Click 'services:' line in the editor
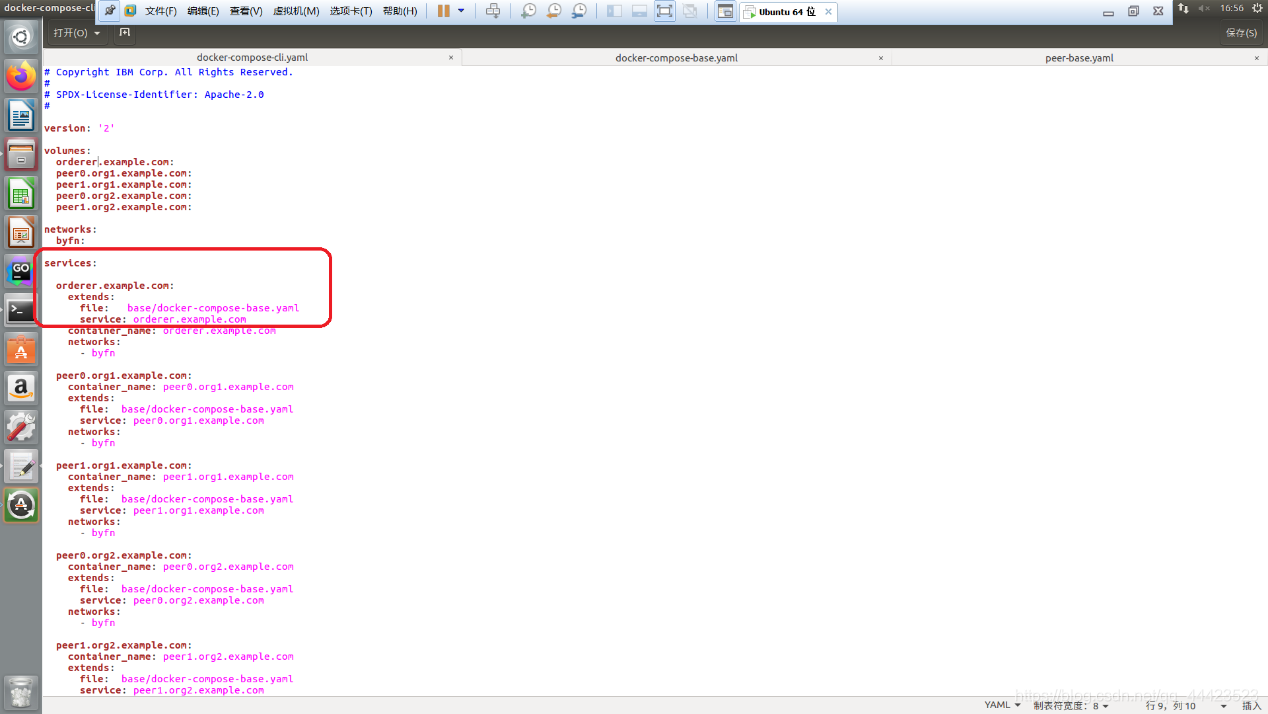Screen dimensions: 1268x714 (70, 263)
